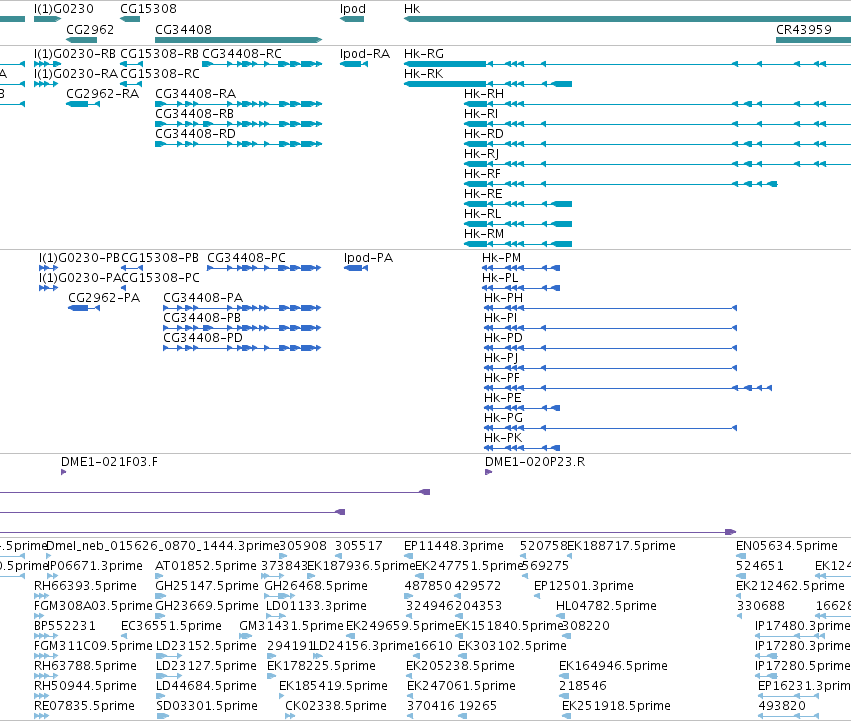Screen dimensions: 851x721
Task: Click the EK185419.5prime EST label
Action: click(333, 686)
